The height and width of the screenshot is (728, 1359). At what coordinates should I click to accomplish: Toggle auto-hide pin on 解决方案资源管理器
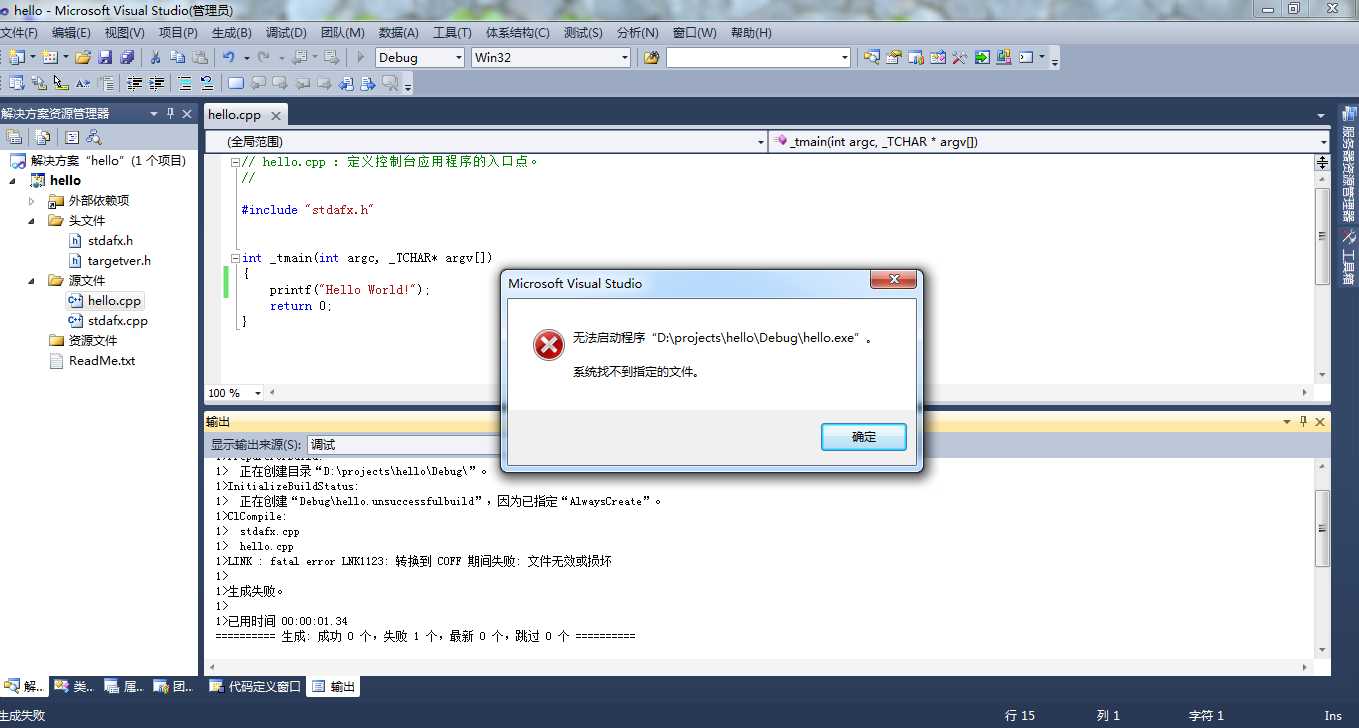(170, 114)
